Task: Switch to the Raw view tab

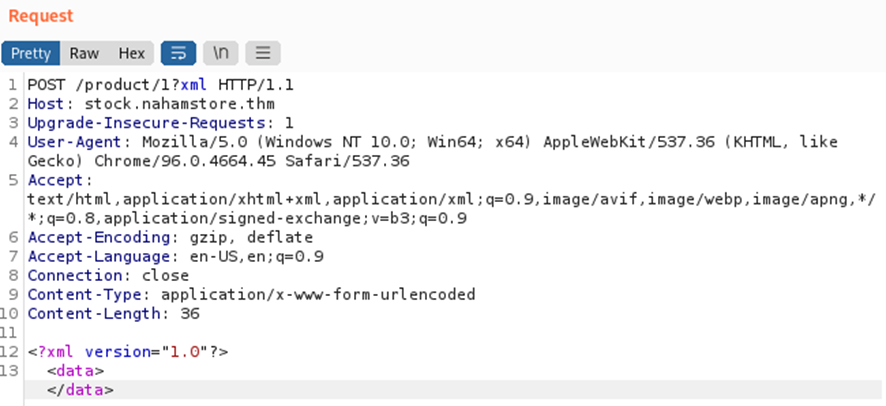Action: [x=84, y=53]
